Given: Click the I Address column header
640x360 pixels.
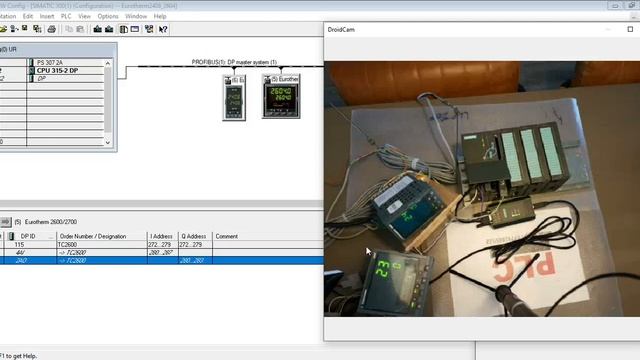Looking at the screenshot, I should [x=162, y=236].
